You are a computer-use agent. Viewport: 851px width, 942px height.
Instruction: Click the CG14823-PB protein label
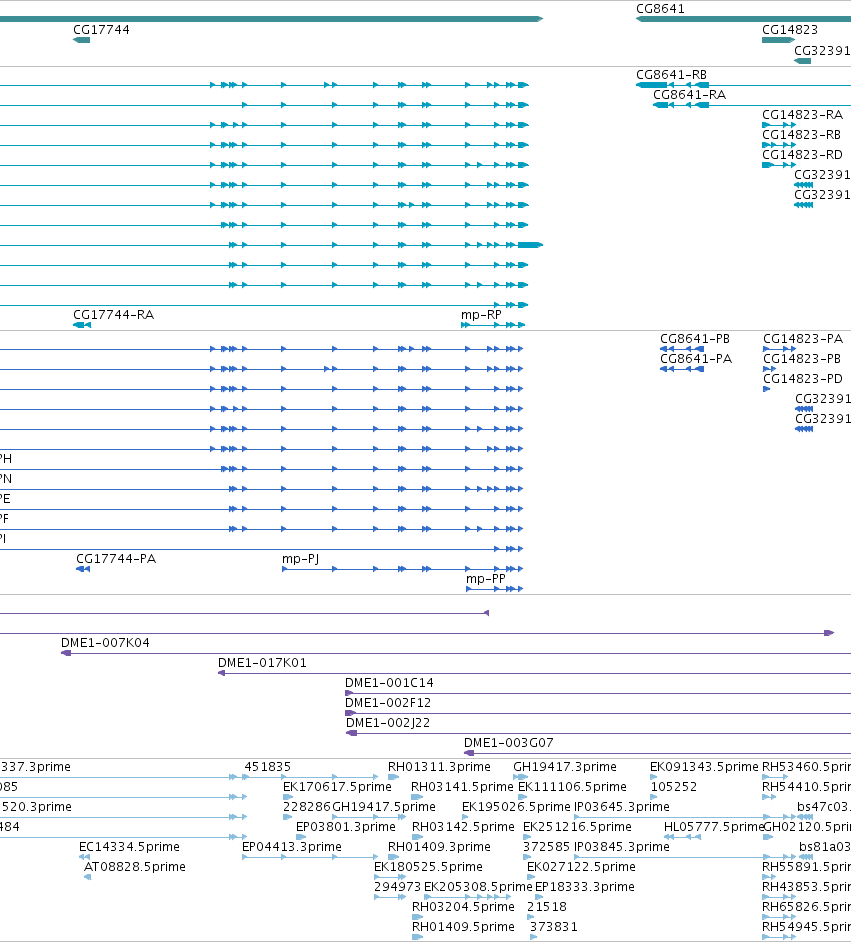802,359
